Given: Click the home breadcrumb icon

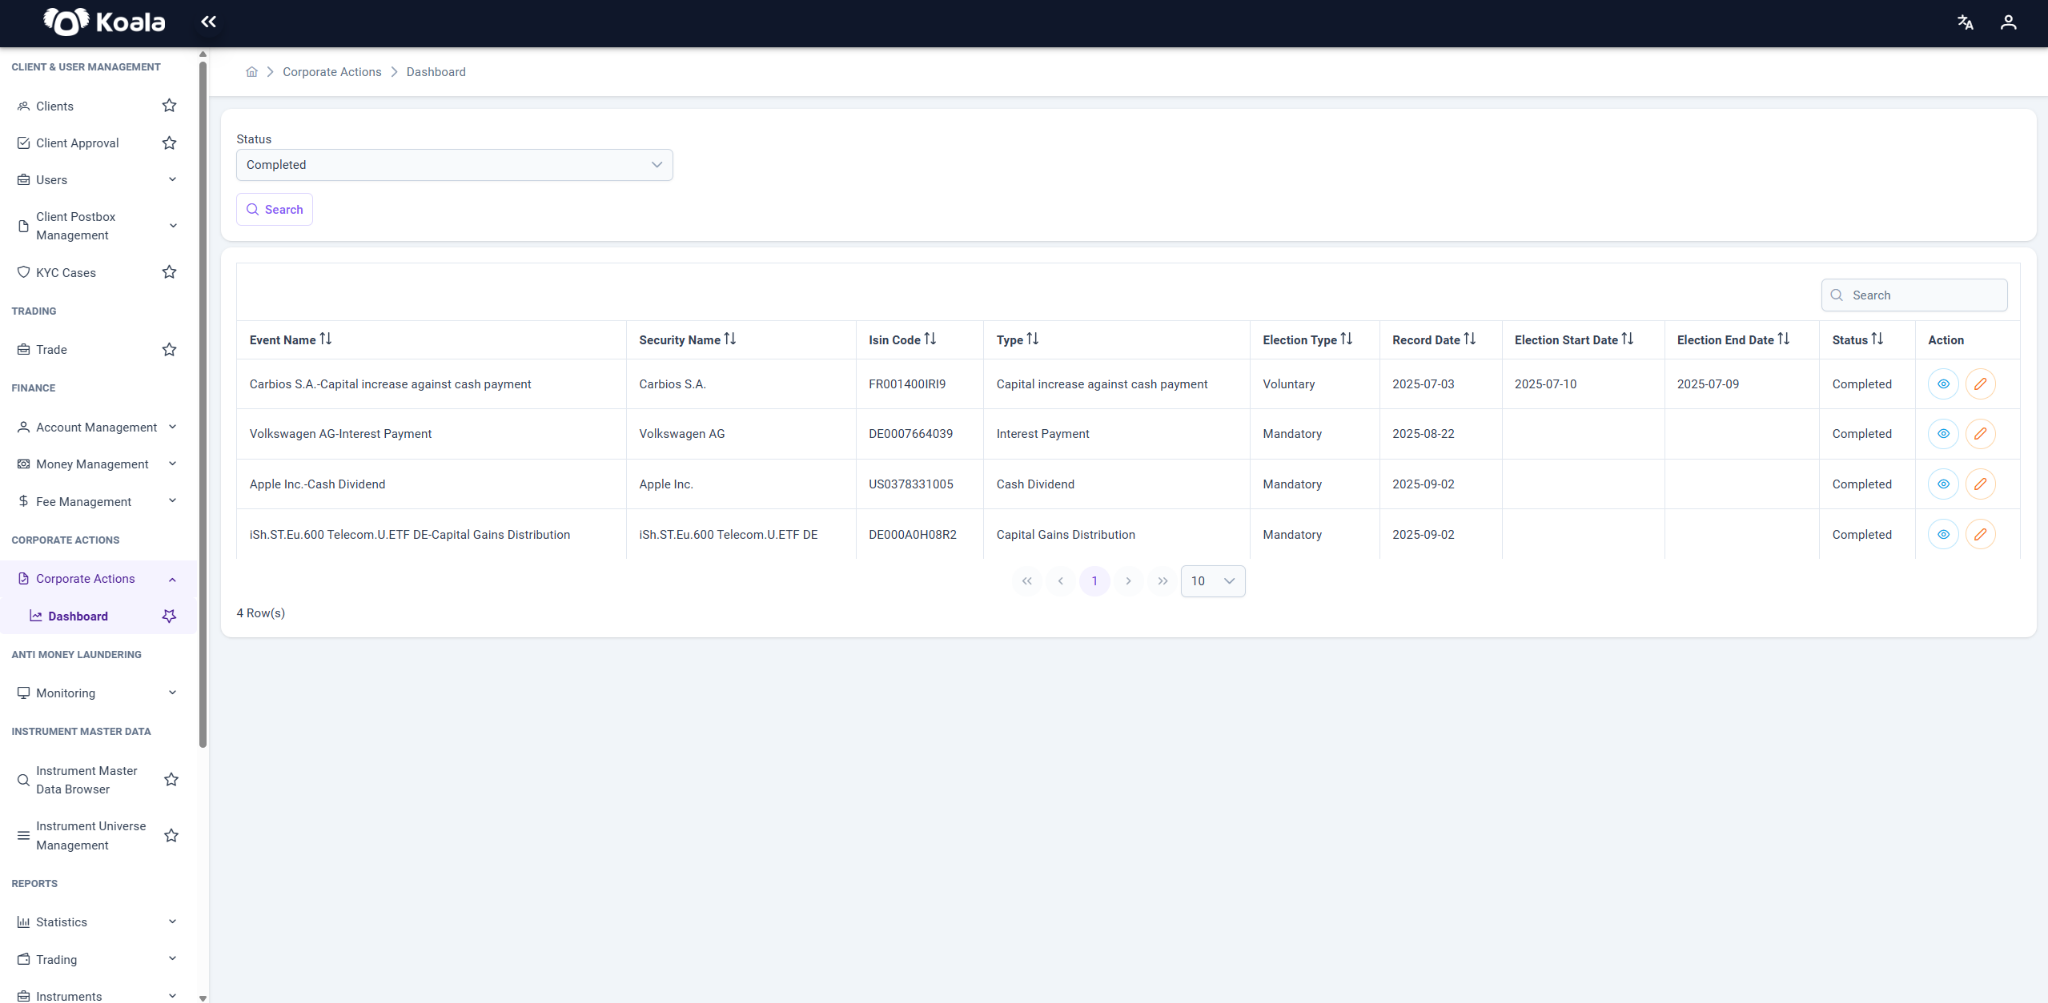Looking at the screenshot, I should pos(252,72).
